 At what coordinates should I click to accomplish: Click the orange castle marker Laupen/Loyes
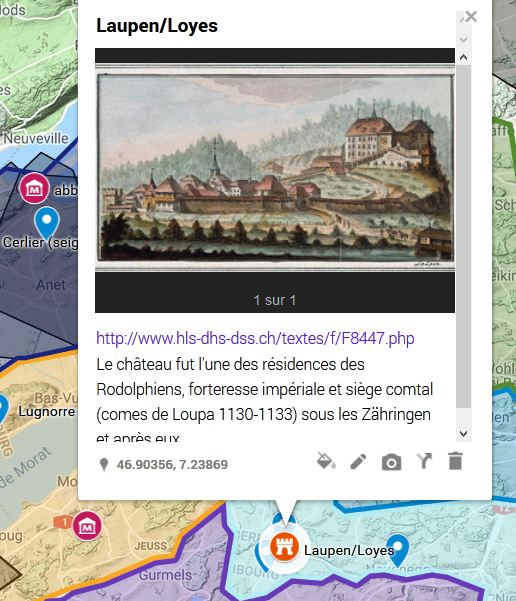[284, 547]
